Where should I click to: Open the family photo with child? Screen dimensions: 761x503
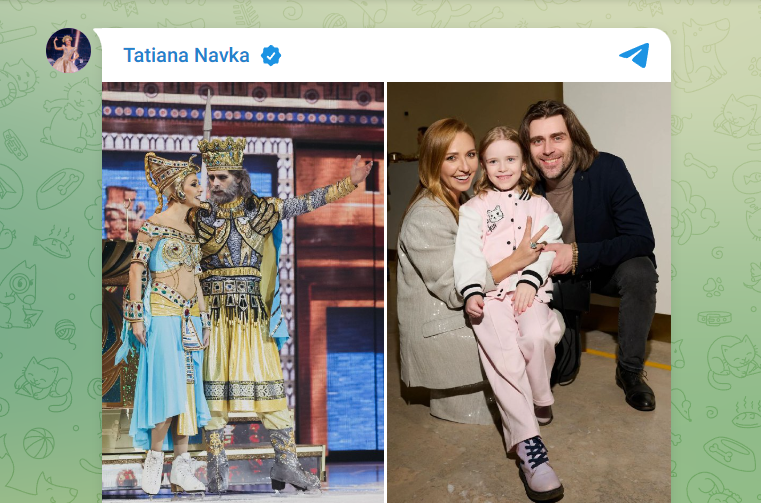(x=529, y=292)
